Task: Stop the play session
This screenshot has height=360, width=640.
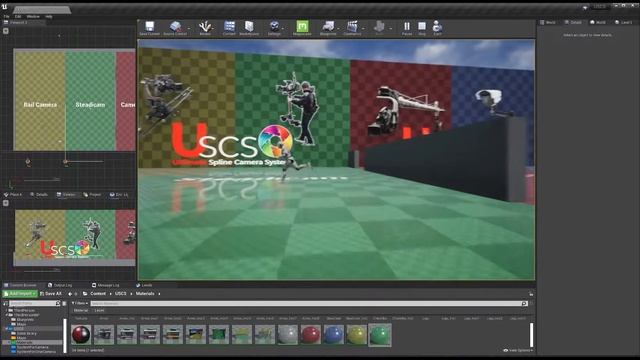Action: [x=422, y=27]
